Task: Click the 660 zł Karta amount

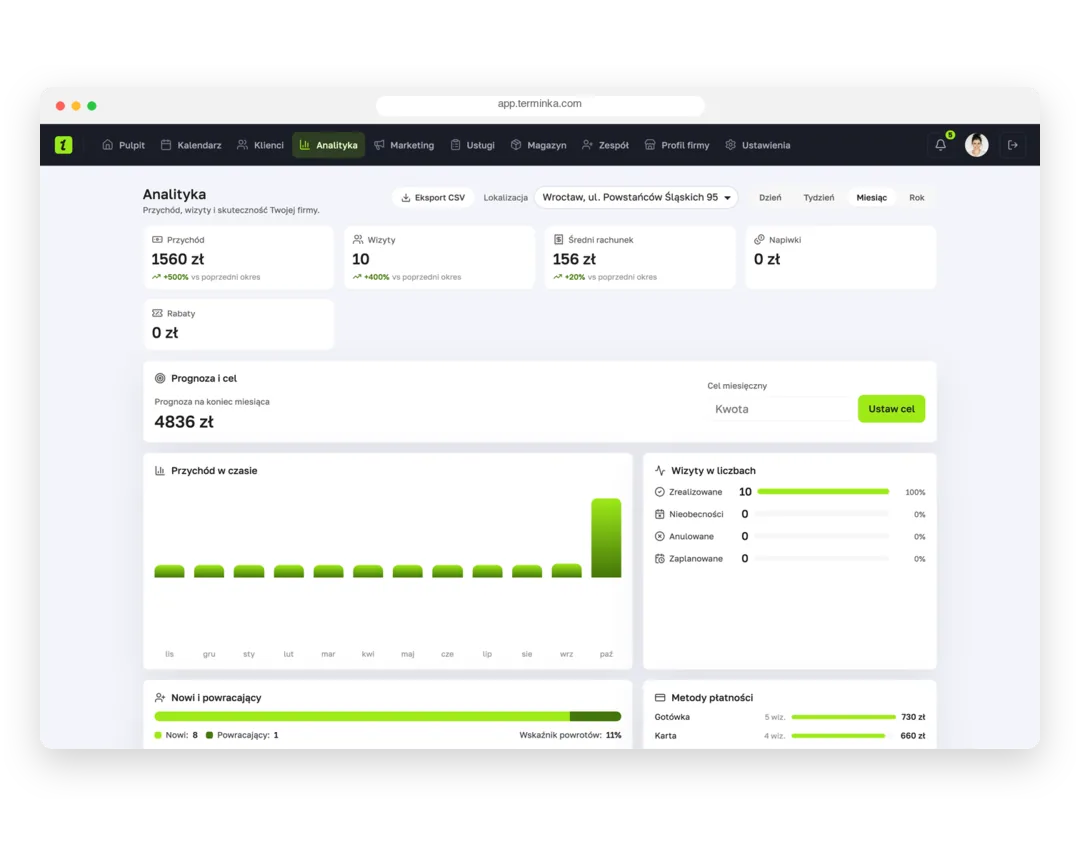Action: [913, 736]
